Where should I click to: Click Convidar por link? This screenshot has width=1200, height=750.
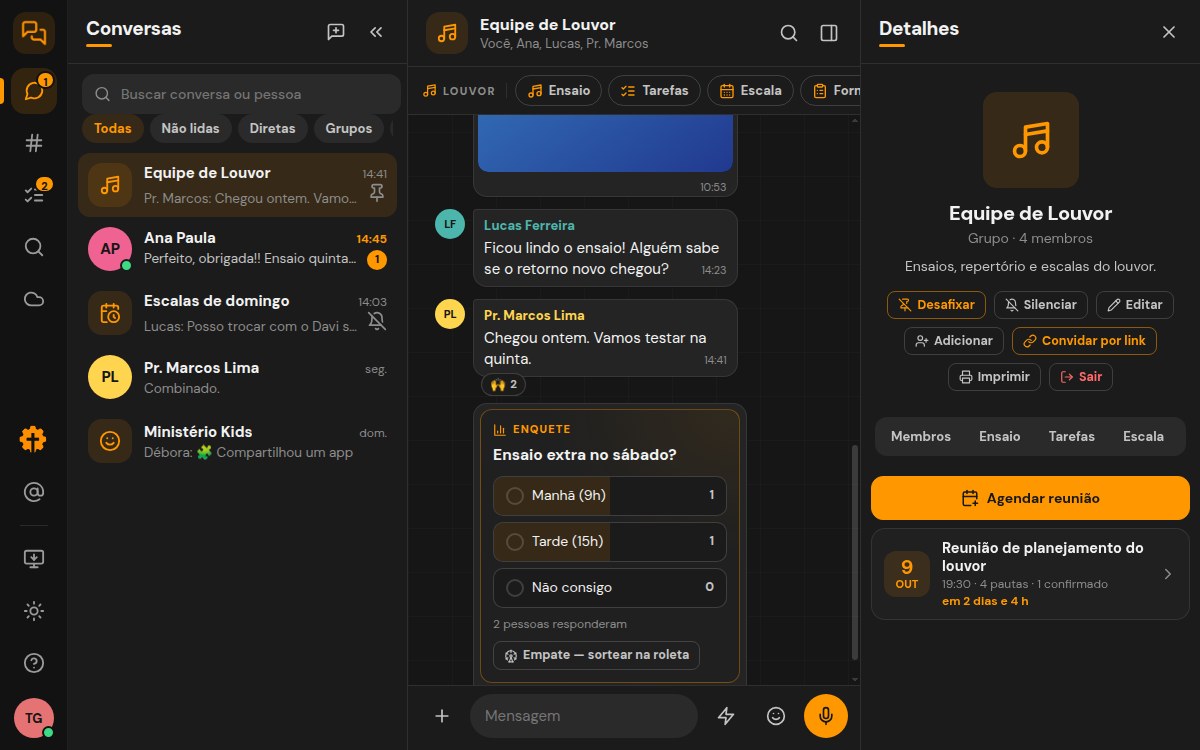click(1084, 340)
